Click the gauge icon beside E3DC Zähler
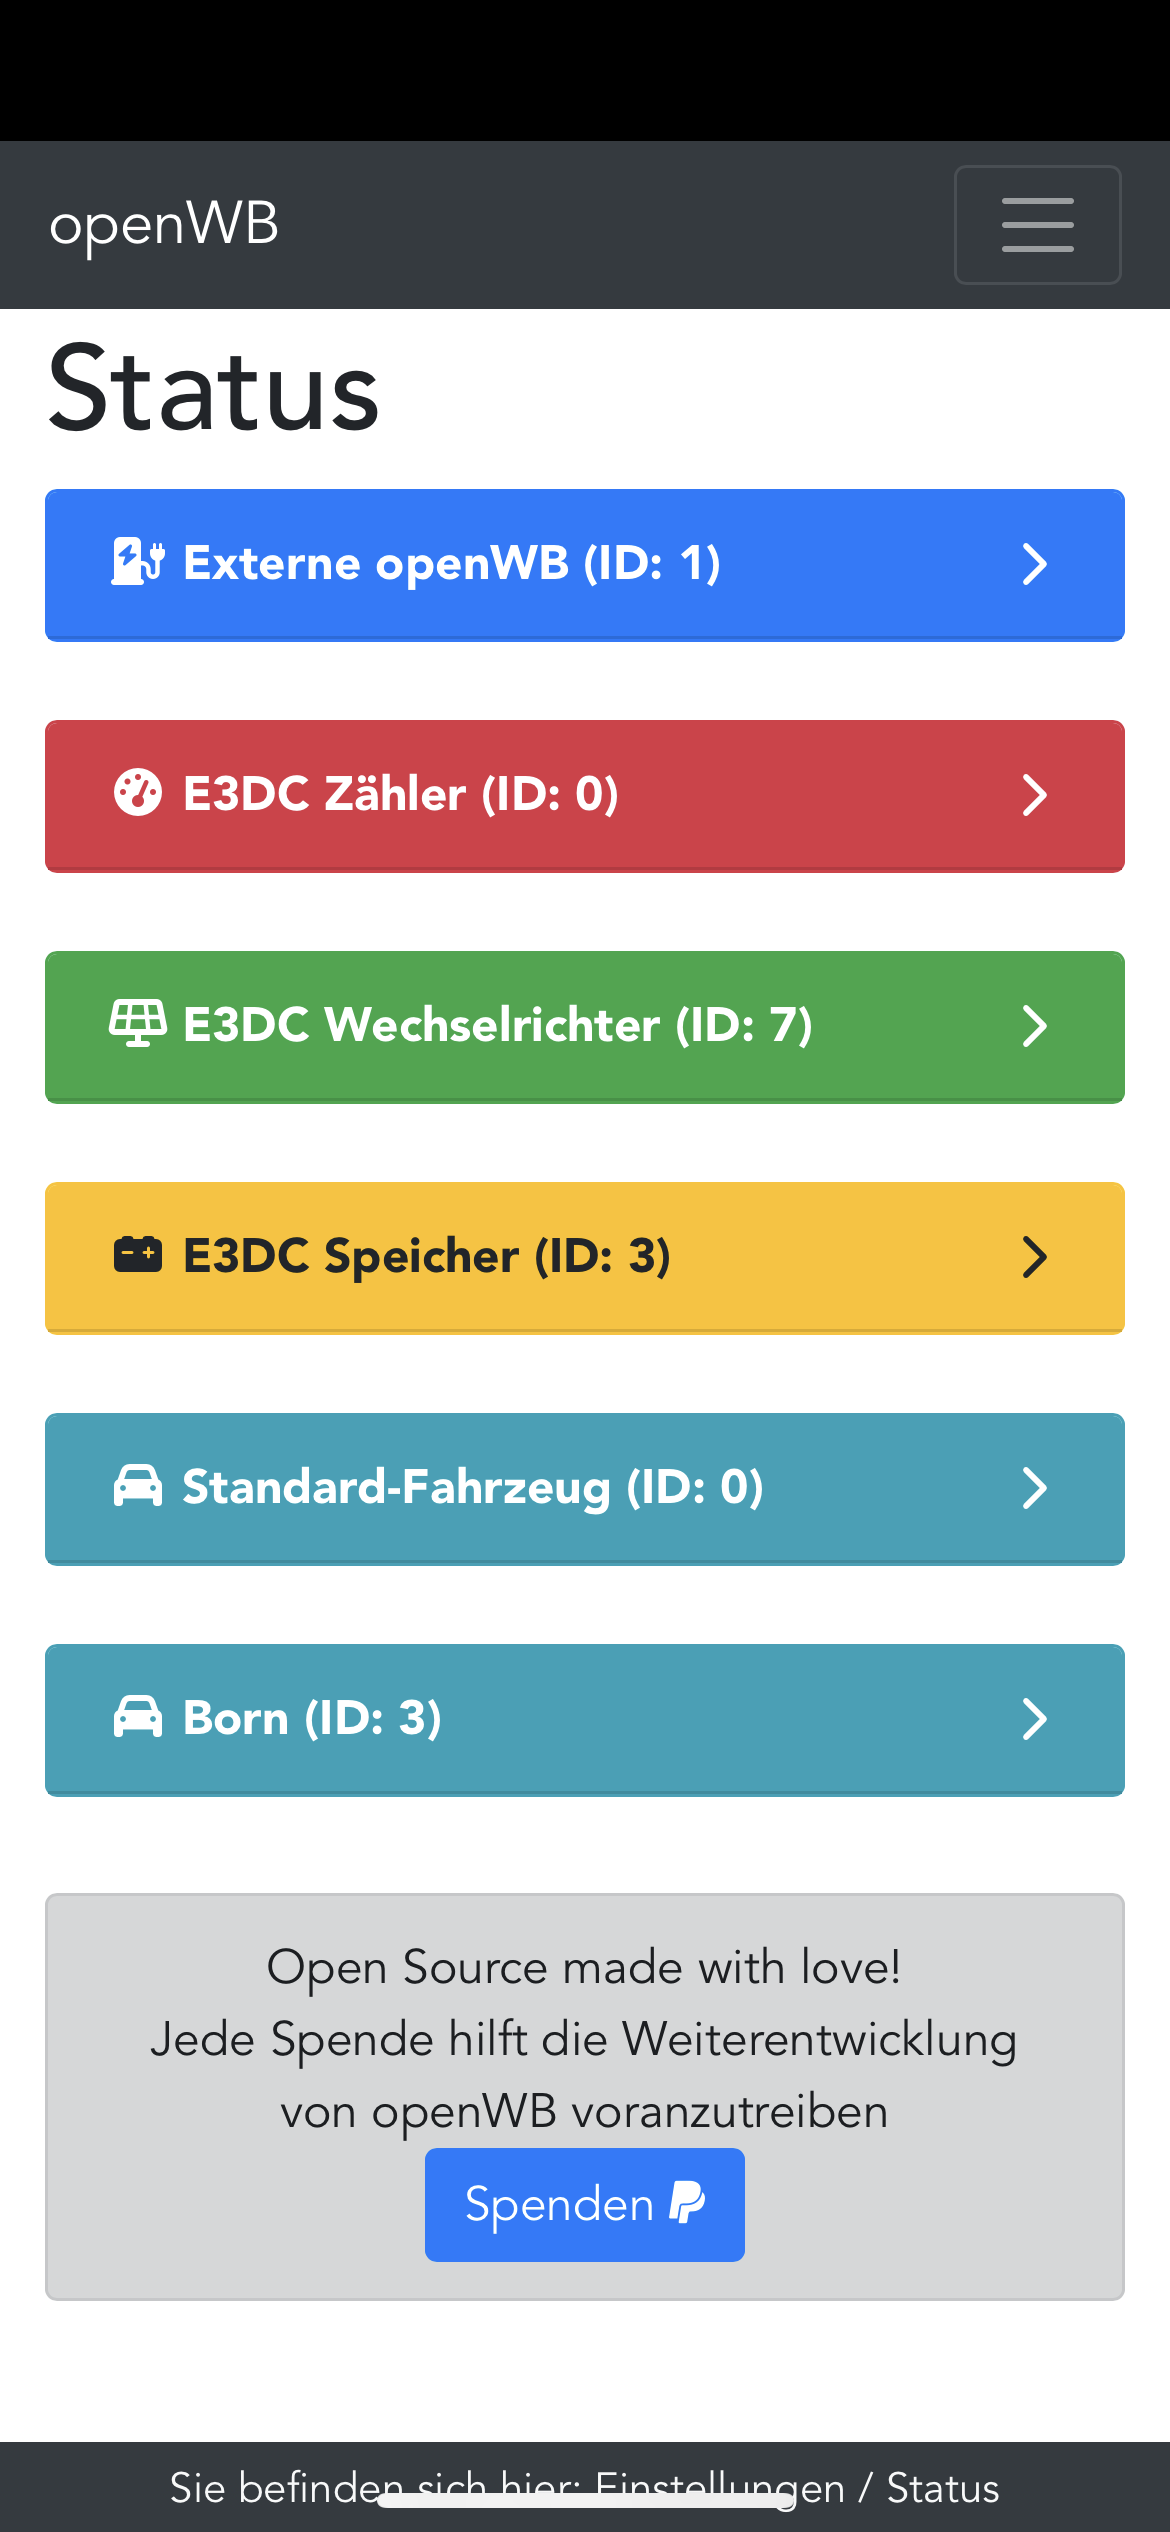 [137, 794]
